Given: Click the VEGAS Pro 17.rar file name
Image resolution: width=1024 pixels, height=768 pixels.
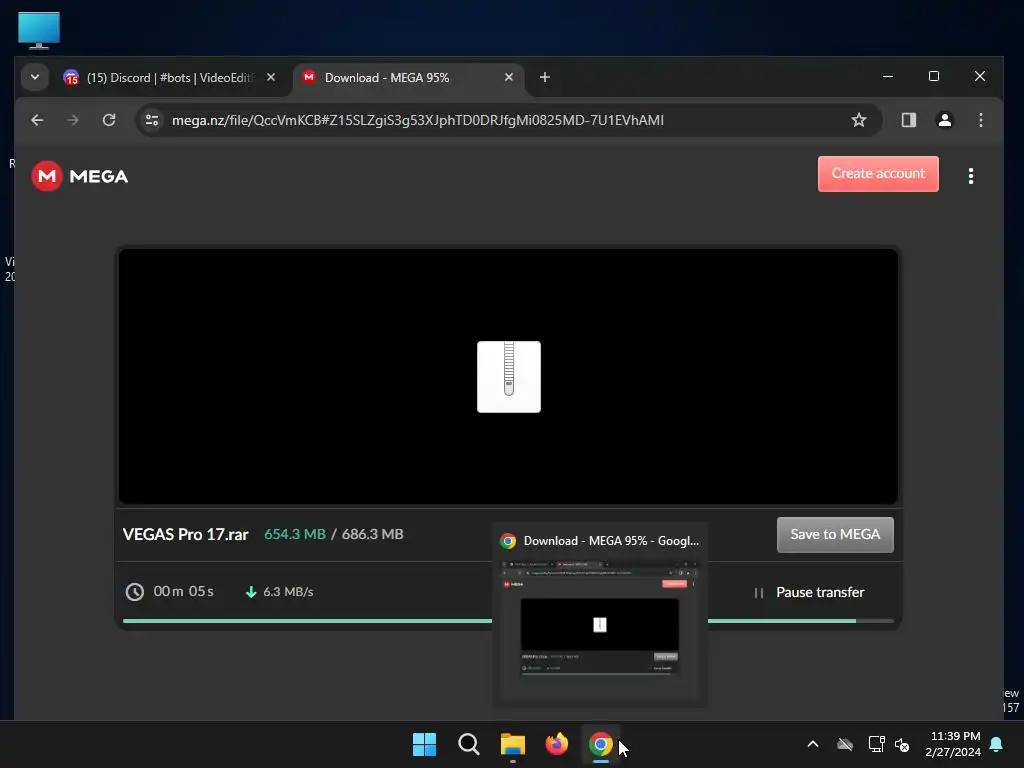Looking at the screenshot, I should (185, 534).
